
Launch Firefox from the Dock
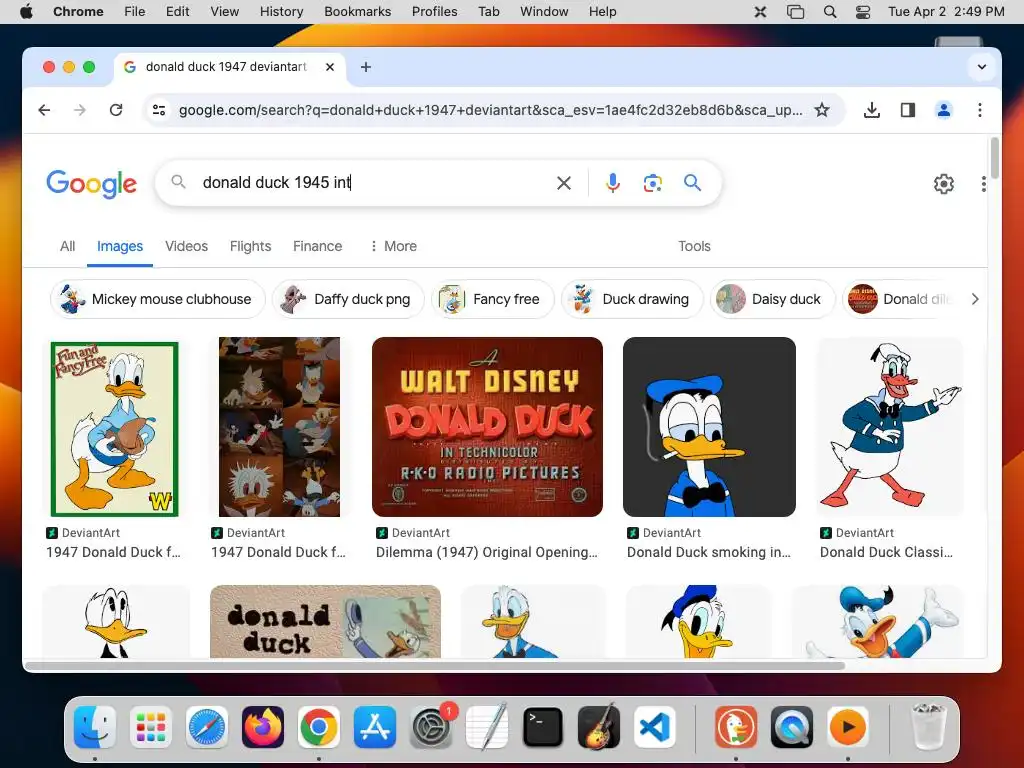(x=263, y=726)
